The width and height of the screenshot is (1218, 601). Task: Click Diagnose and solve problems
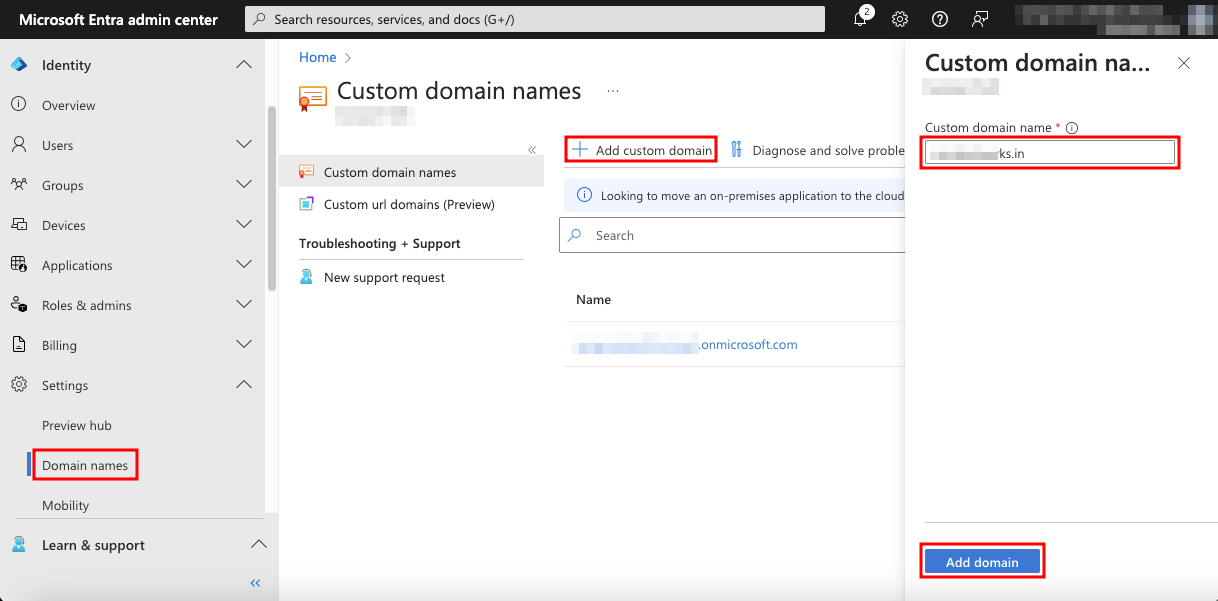(817, 150)
